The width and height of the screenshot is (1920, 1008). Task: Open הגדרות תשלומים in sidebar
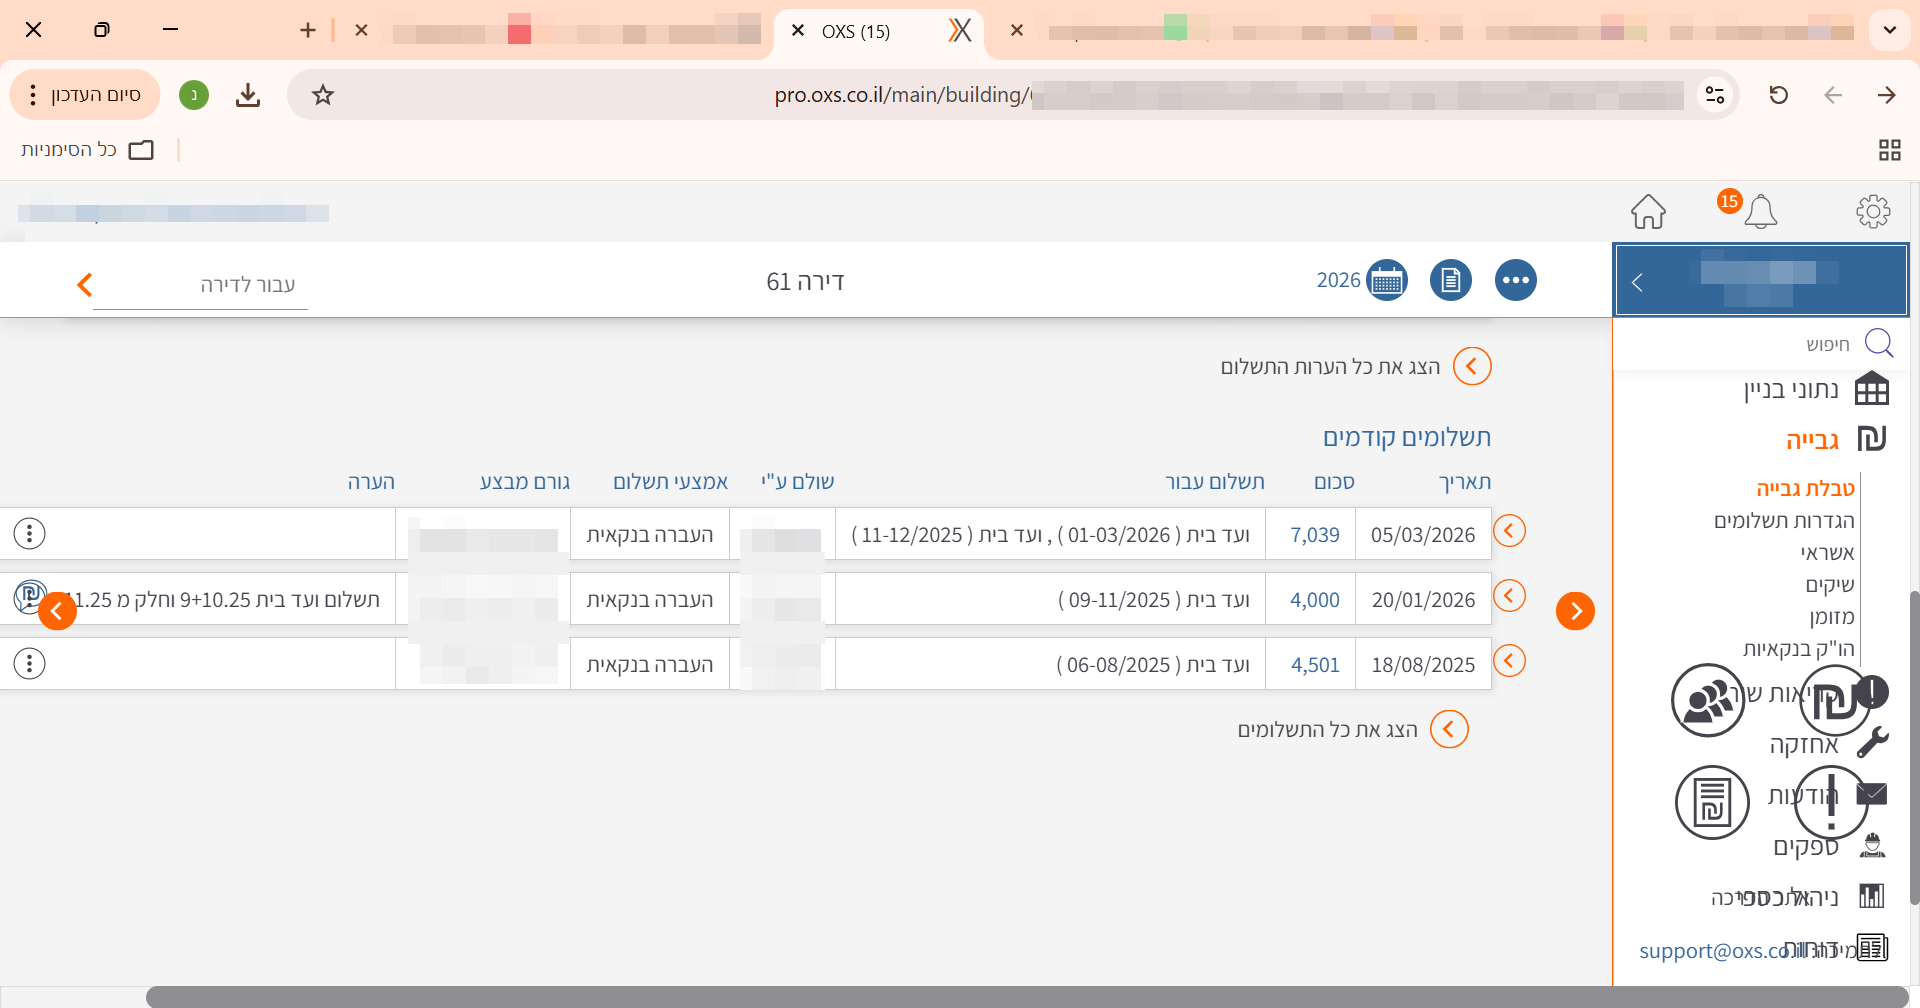[x=1783, y=521]
